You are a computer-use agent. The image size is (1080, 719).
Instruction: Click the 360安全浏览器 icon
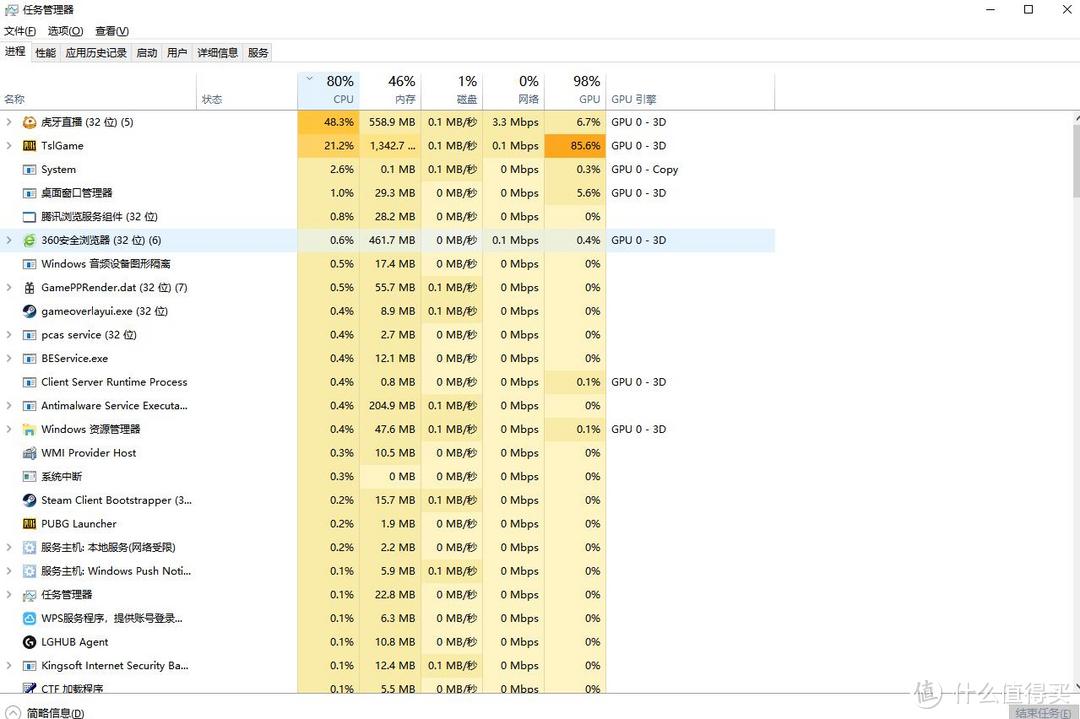click(29, 240)
